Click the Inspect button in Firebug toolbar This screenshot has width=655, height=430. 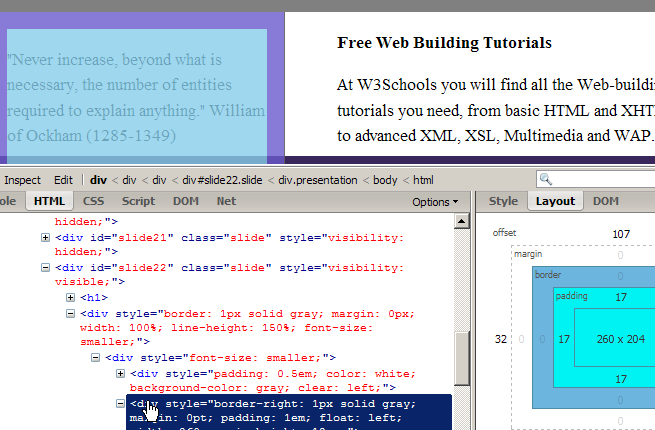(22, 180)
